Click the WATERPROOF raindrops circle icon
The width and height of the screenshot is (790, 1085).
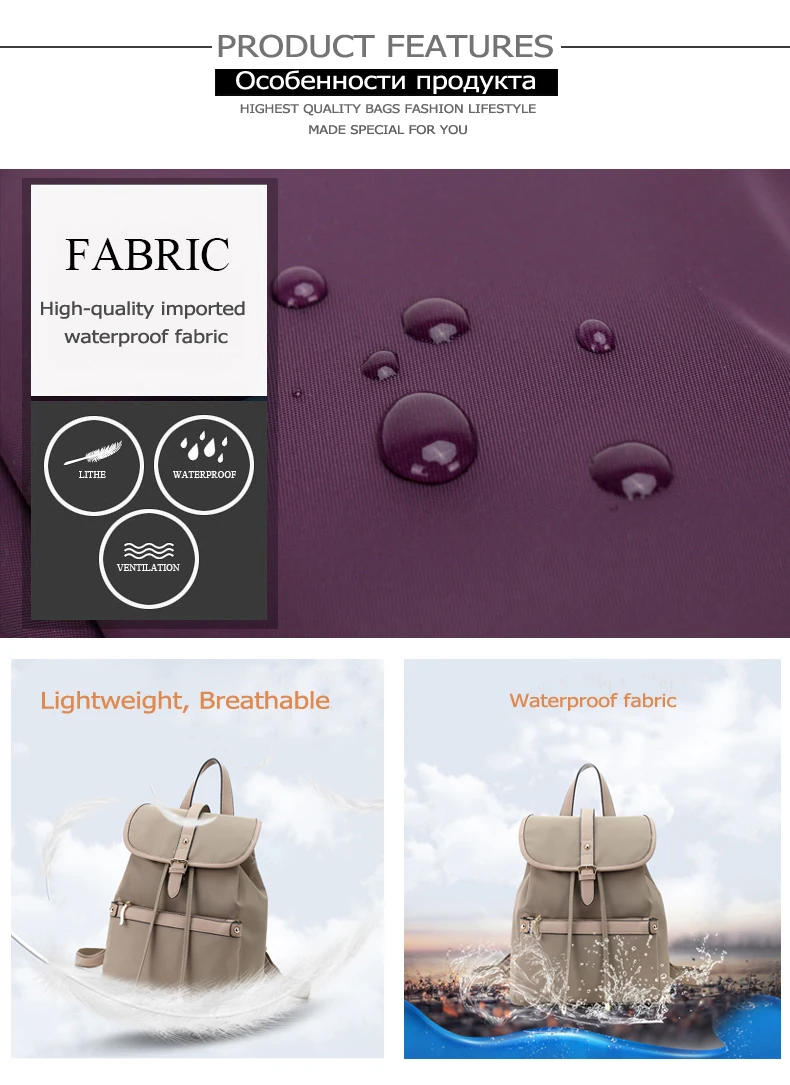click(204, 465)
